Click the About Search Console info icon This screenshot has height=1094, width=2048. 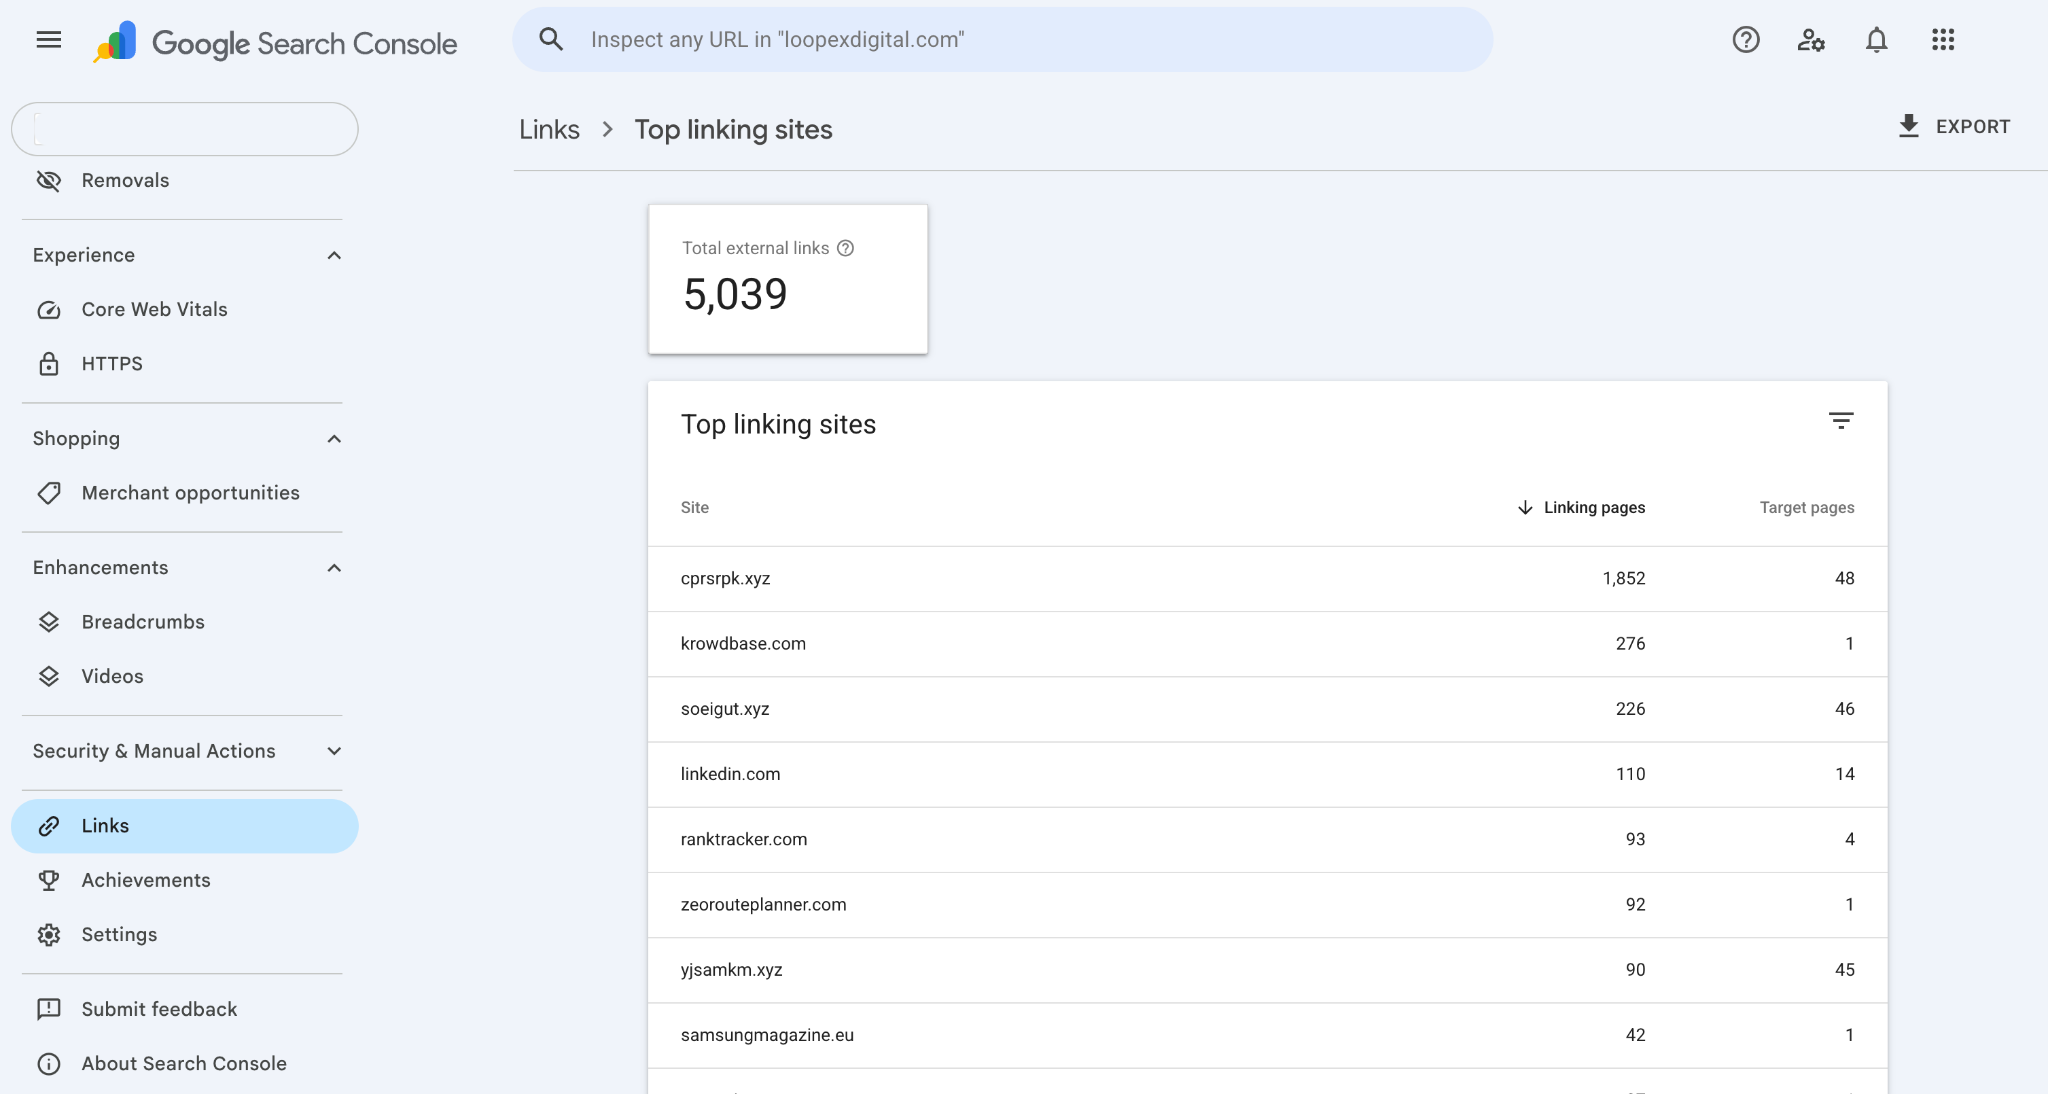[x=49, y=1064]
